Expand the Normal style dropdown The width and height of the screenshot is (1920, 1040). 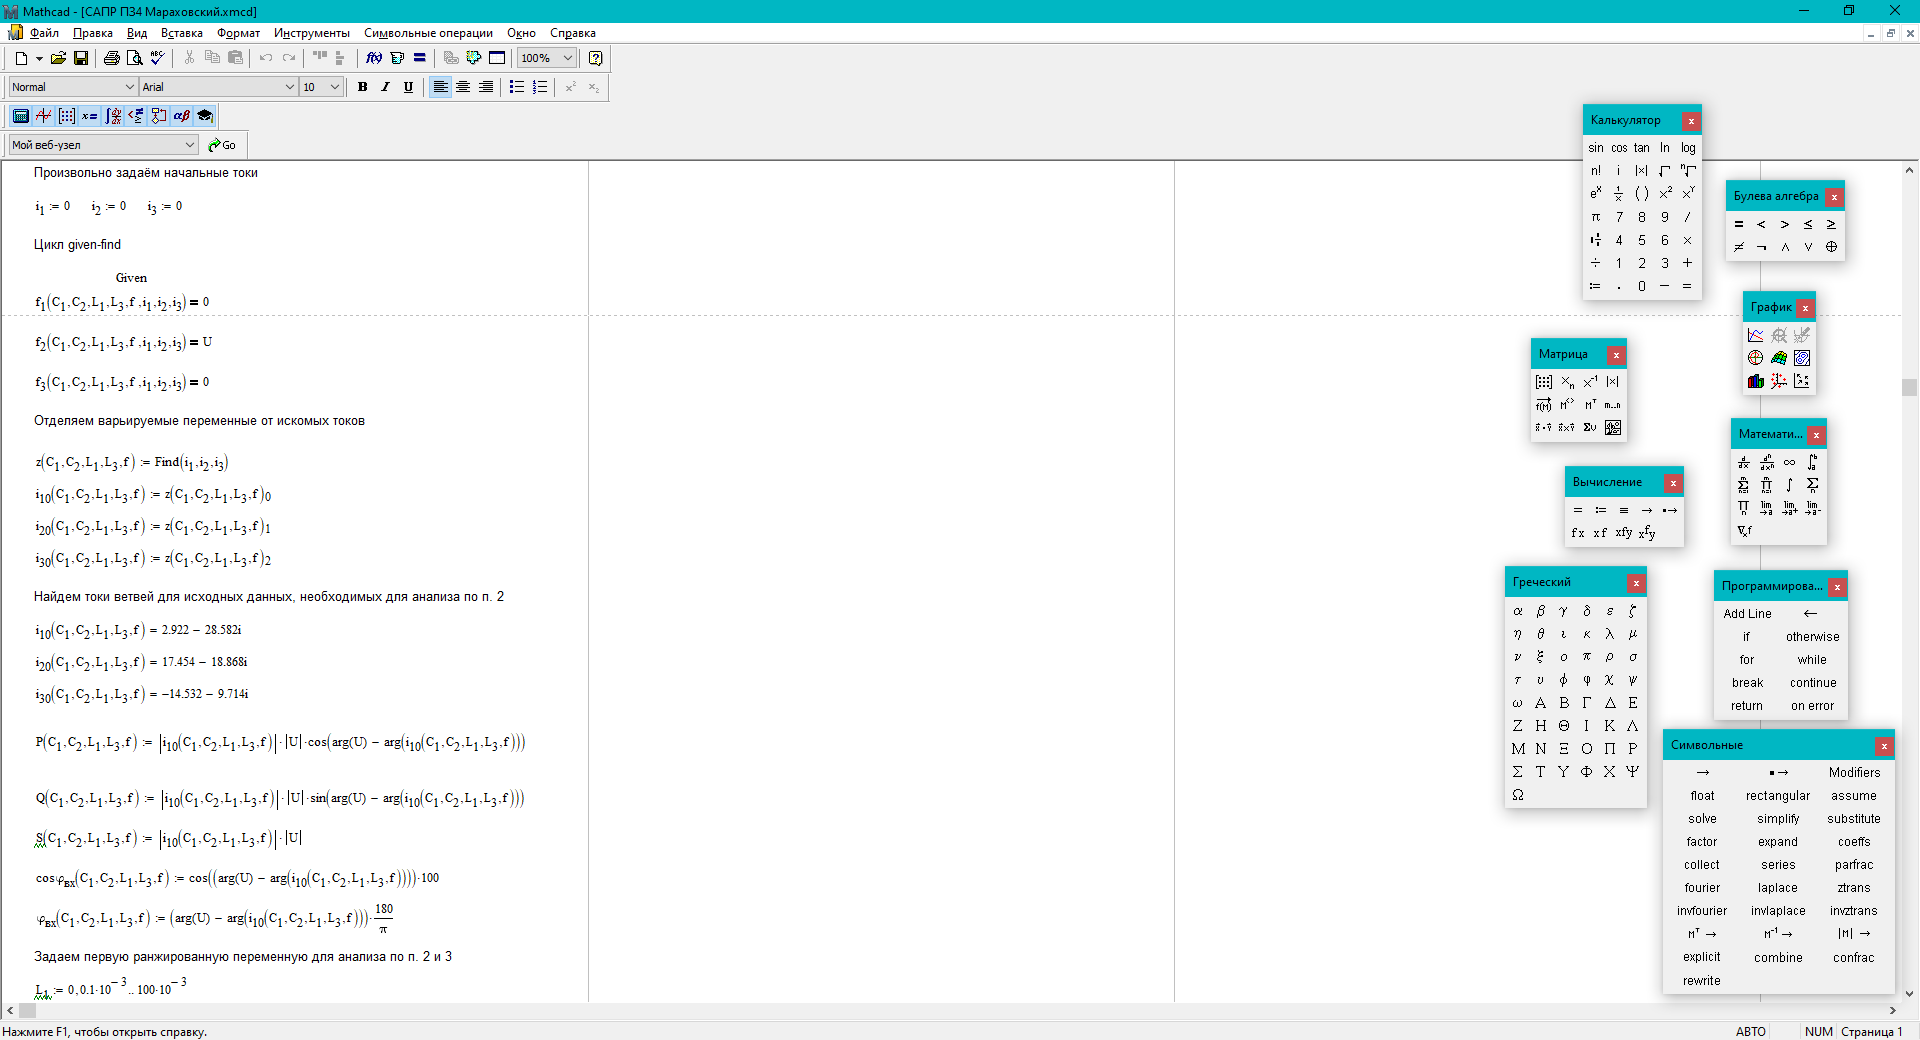(x=130, y=87)
